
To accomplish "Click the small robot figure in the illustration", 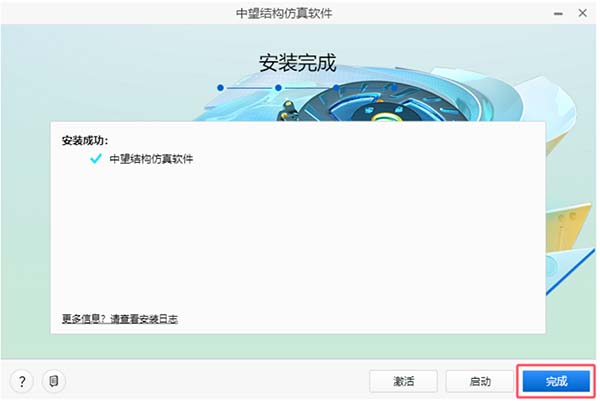I will click(x=287, y=111).
